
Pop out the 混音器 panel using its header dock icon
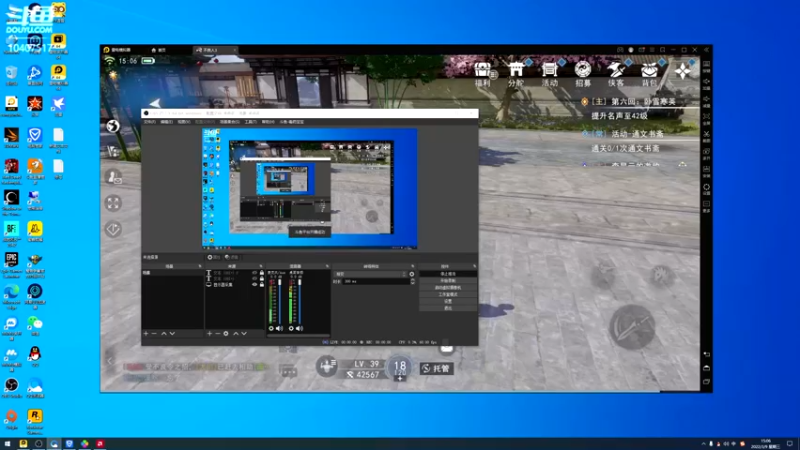[327, 266]
